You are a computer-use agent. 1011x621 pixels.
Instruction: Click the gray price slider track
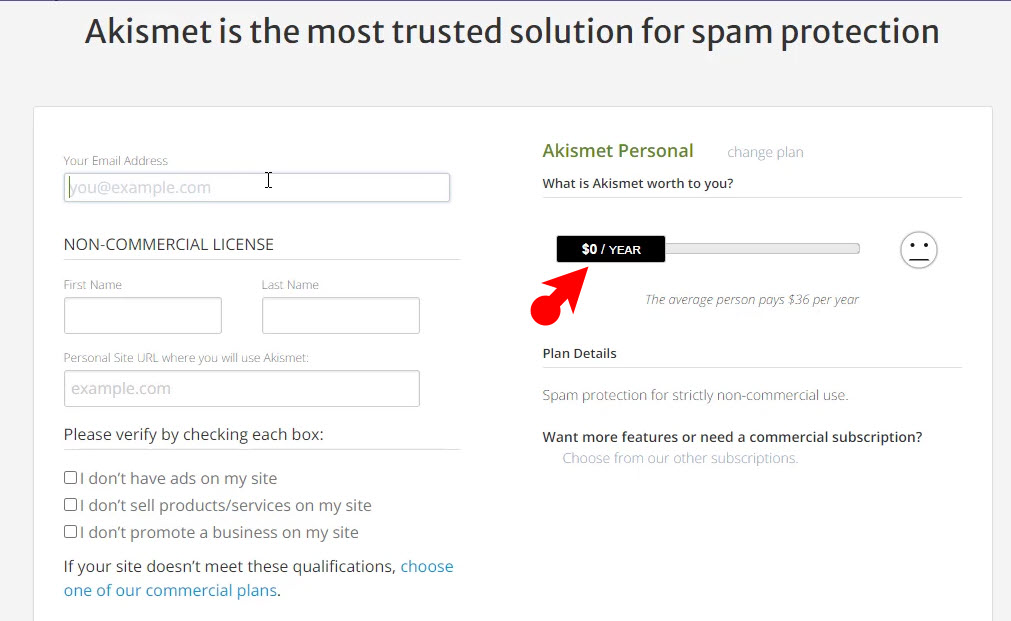(762, 249)
